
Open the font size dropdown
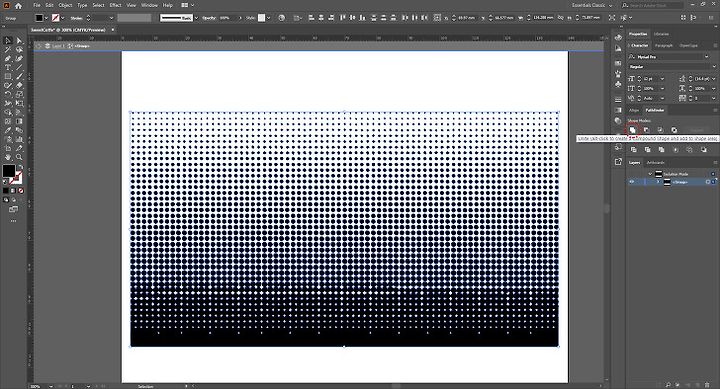tap(663, 79)
